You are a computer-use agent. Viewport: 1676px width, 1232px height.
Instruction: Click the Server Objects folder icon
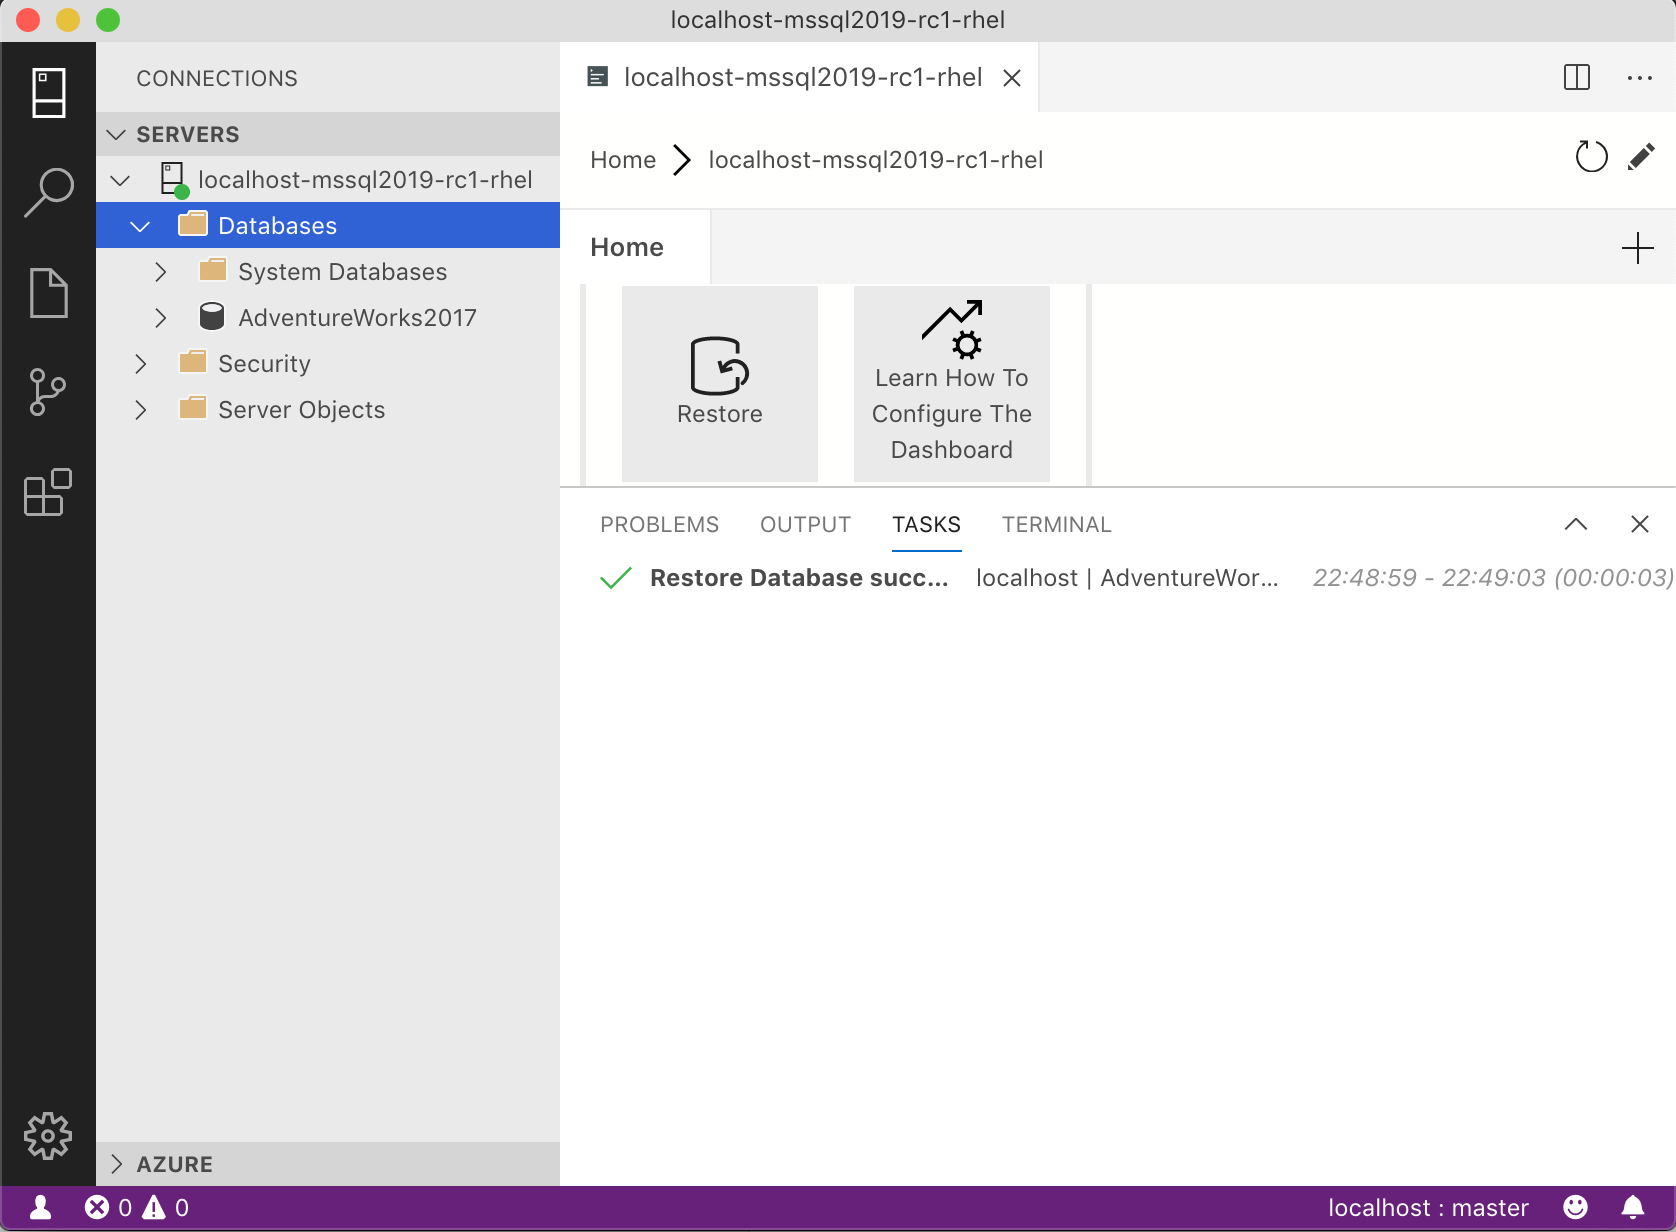tap(193, 408)
